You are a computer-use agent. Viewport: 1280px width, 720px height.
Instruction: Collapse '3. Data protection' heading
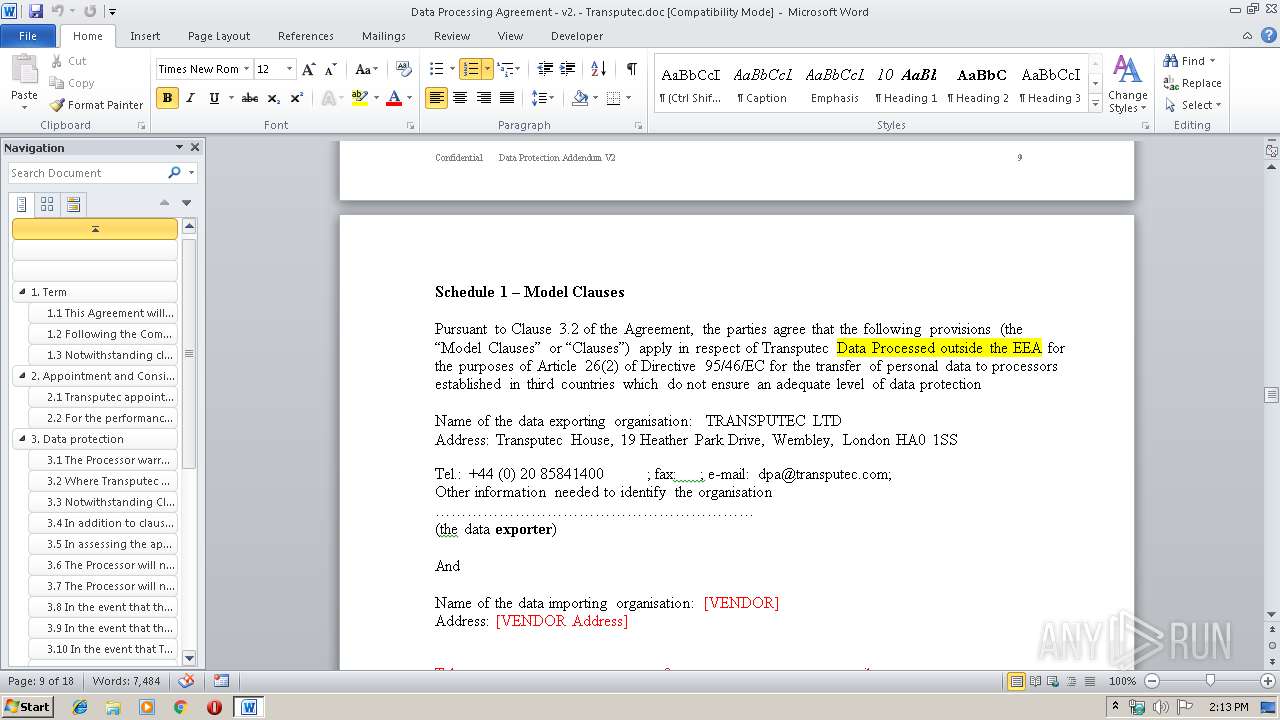[21, 439]
